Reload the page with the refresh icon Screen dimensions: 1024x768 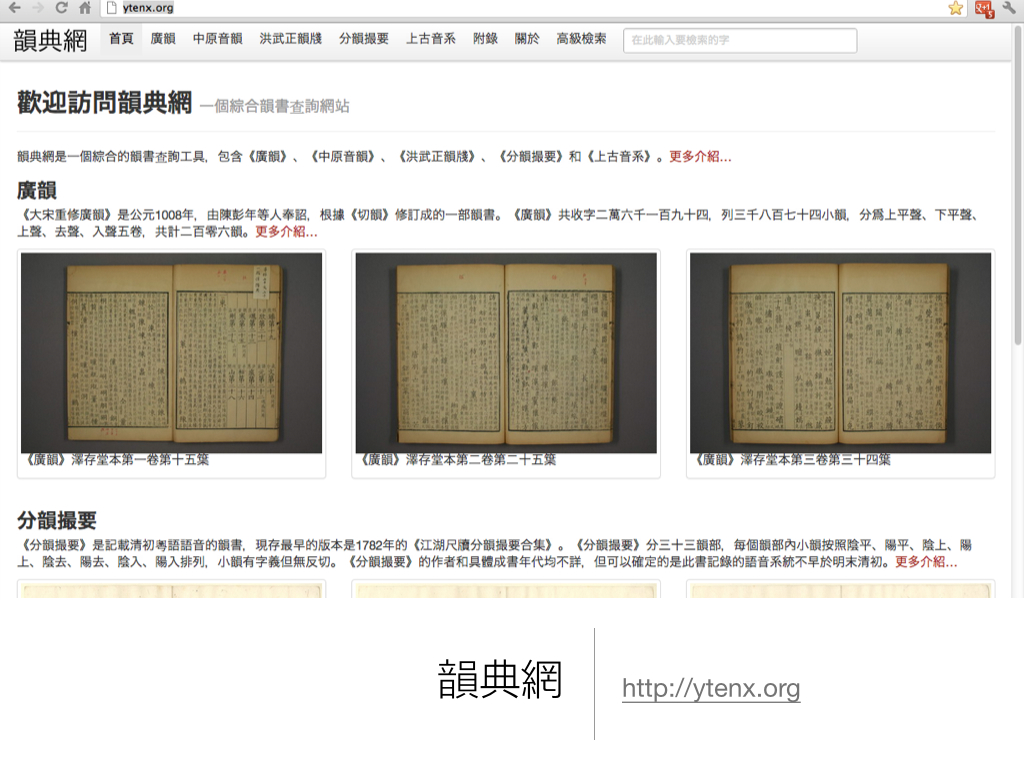(61, 8)
